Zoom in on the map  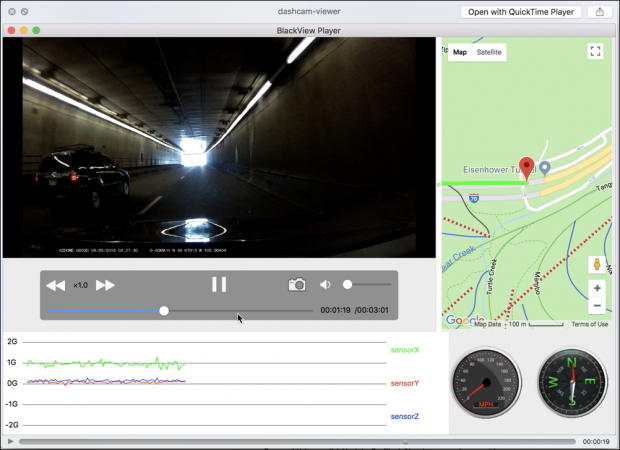click(597, 288)
